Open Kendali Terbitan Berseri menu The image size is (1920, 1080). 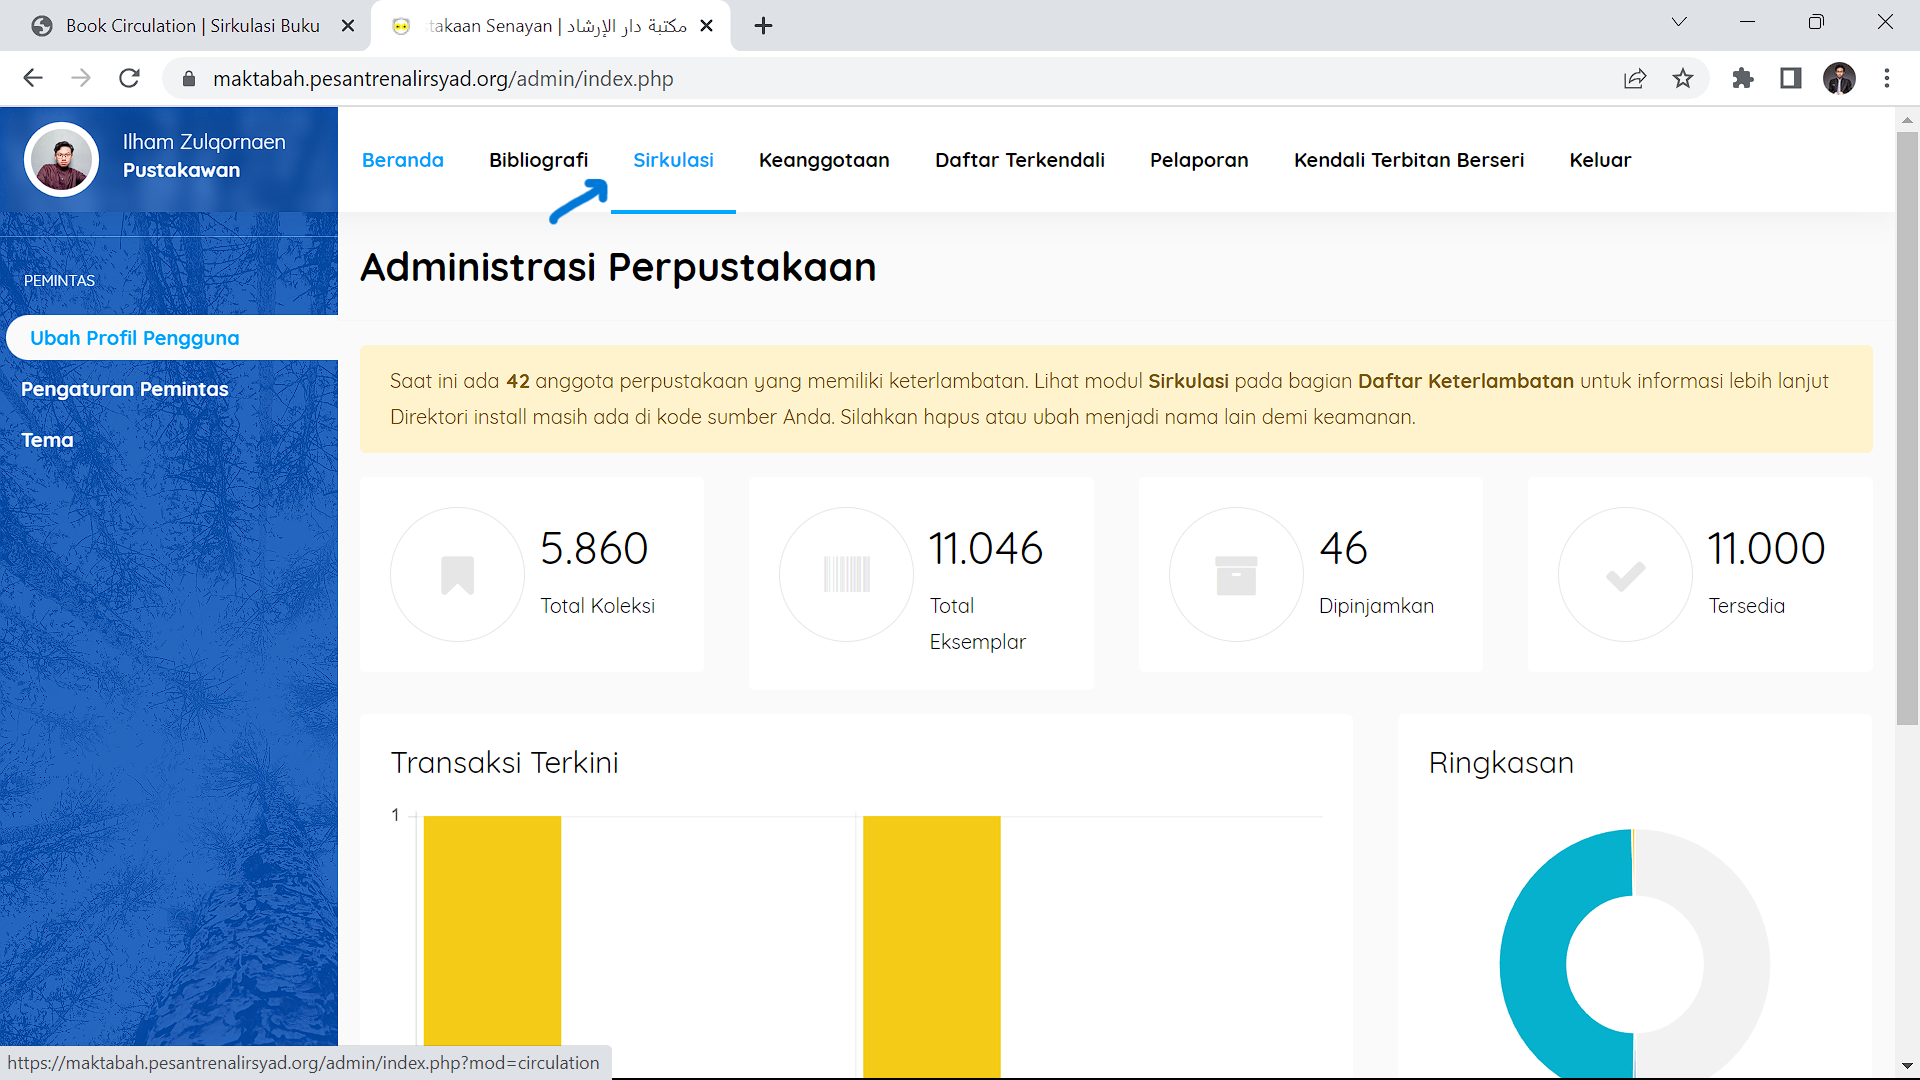[1409, 160]
